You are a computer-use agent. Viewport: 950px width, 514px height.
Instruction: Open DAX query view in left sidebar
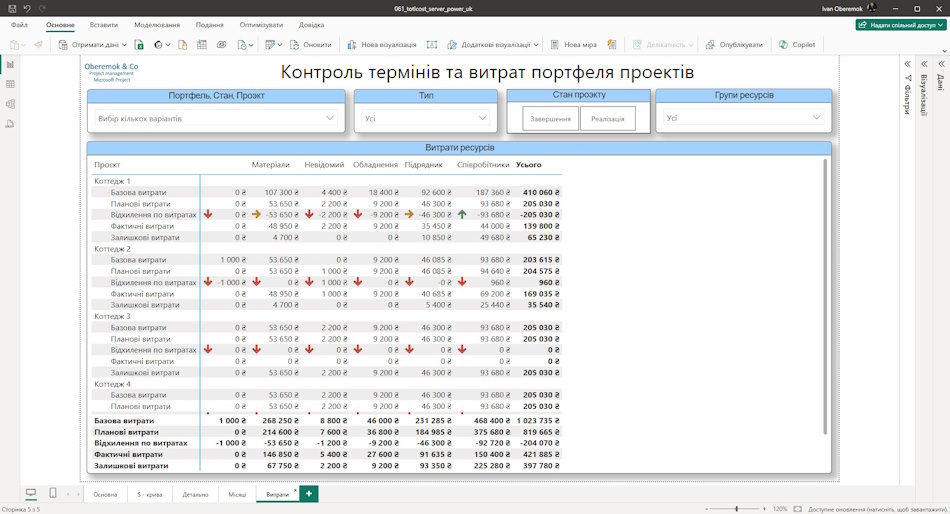pyautogui.click(x=10, y=124)
